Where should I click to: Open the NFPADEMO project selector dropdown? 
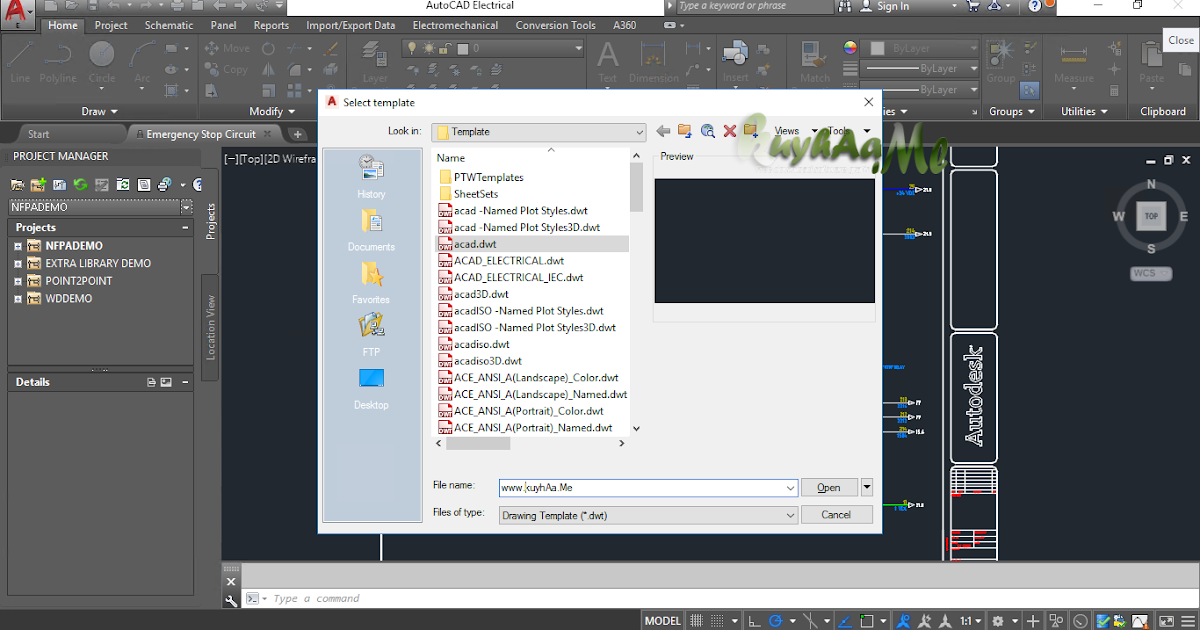[186, 206]
